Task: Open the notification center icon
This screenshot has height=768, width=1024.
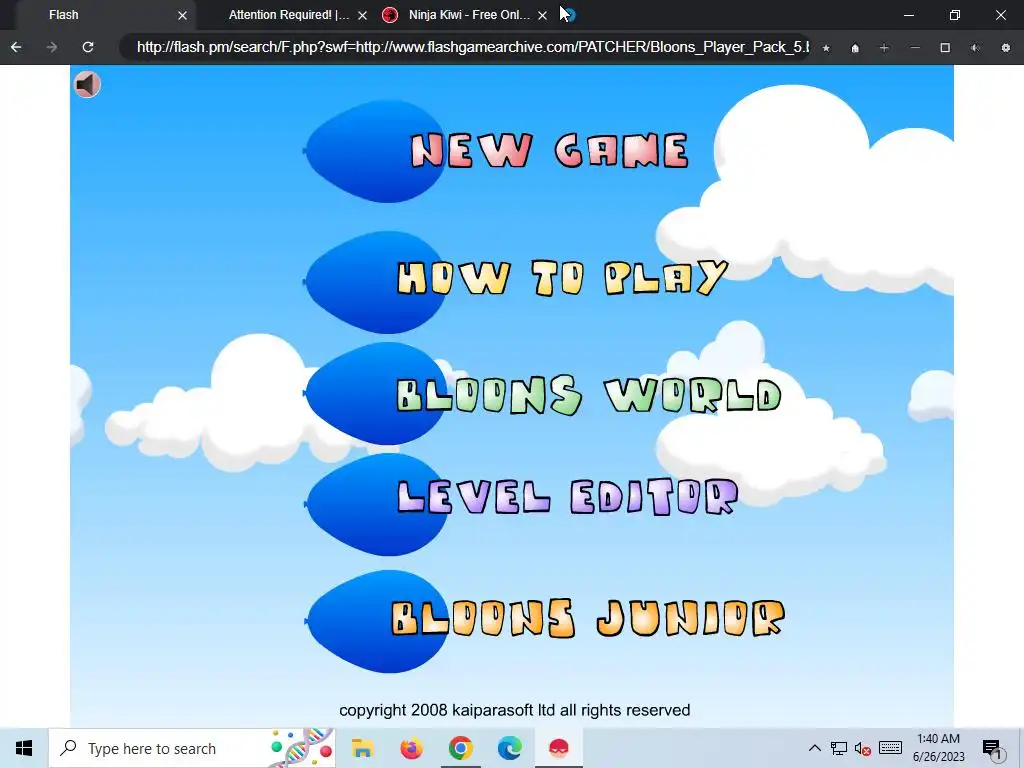Action: pyautogui.click(x=993, y=749)
